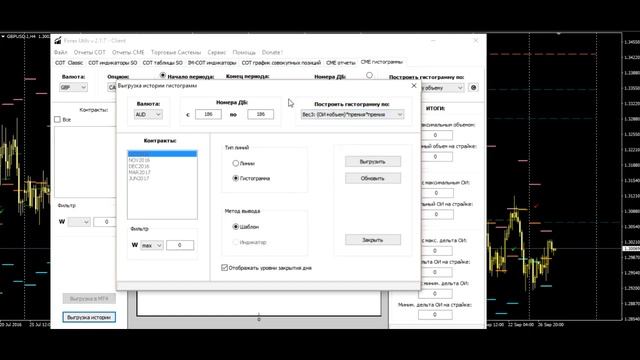Click the GBPUSD,H4 chart menu triangle
640x360 pixels.
(x=3, y=36)
